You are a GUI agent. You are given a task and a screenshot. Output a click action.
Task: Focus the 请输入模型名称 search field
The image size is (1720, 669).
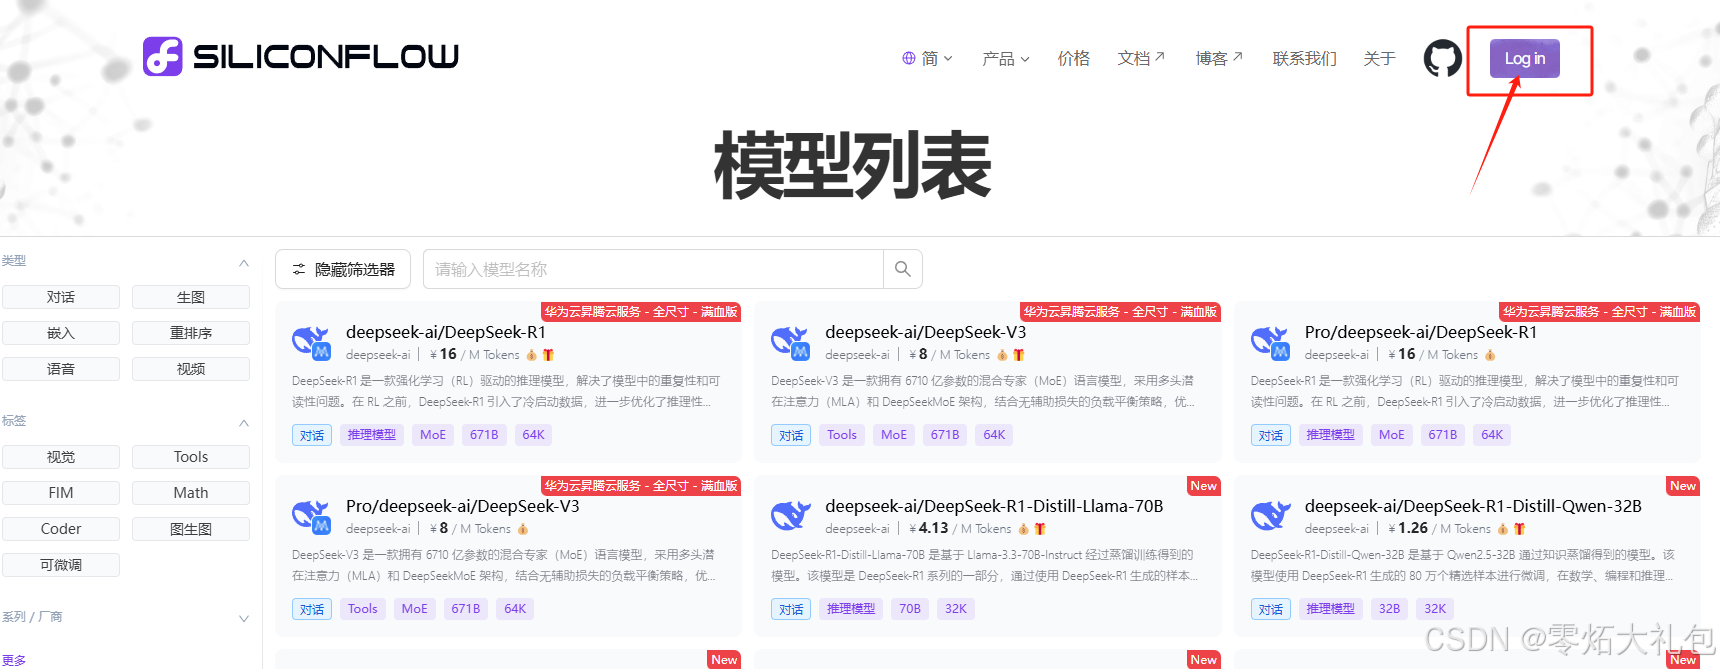(654, 269)
